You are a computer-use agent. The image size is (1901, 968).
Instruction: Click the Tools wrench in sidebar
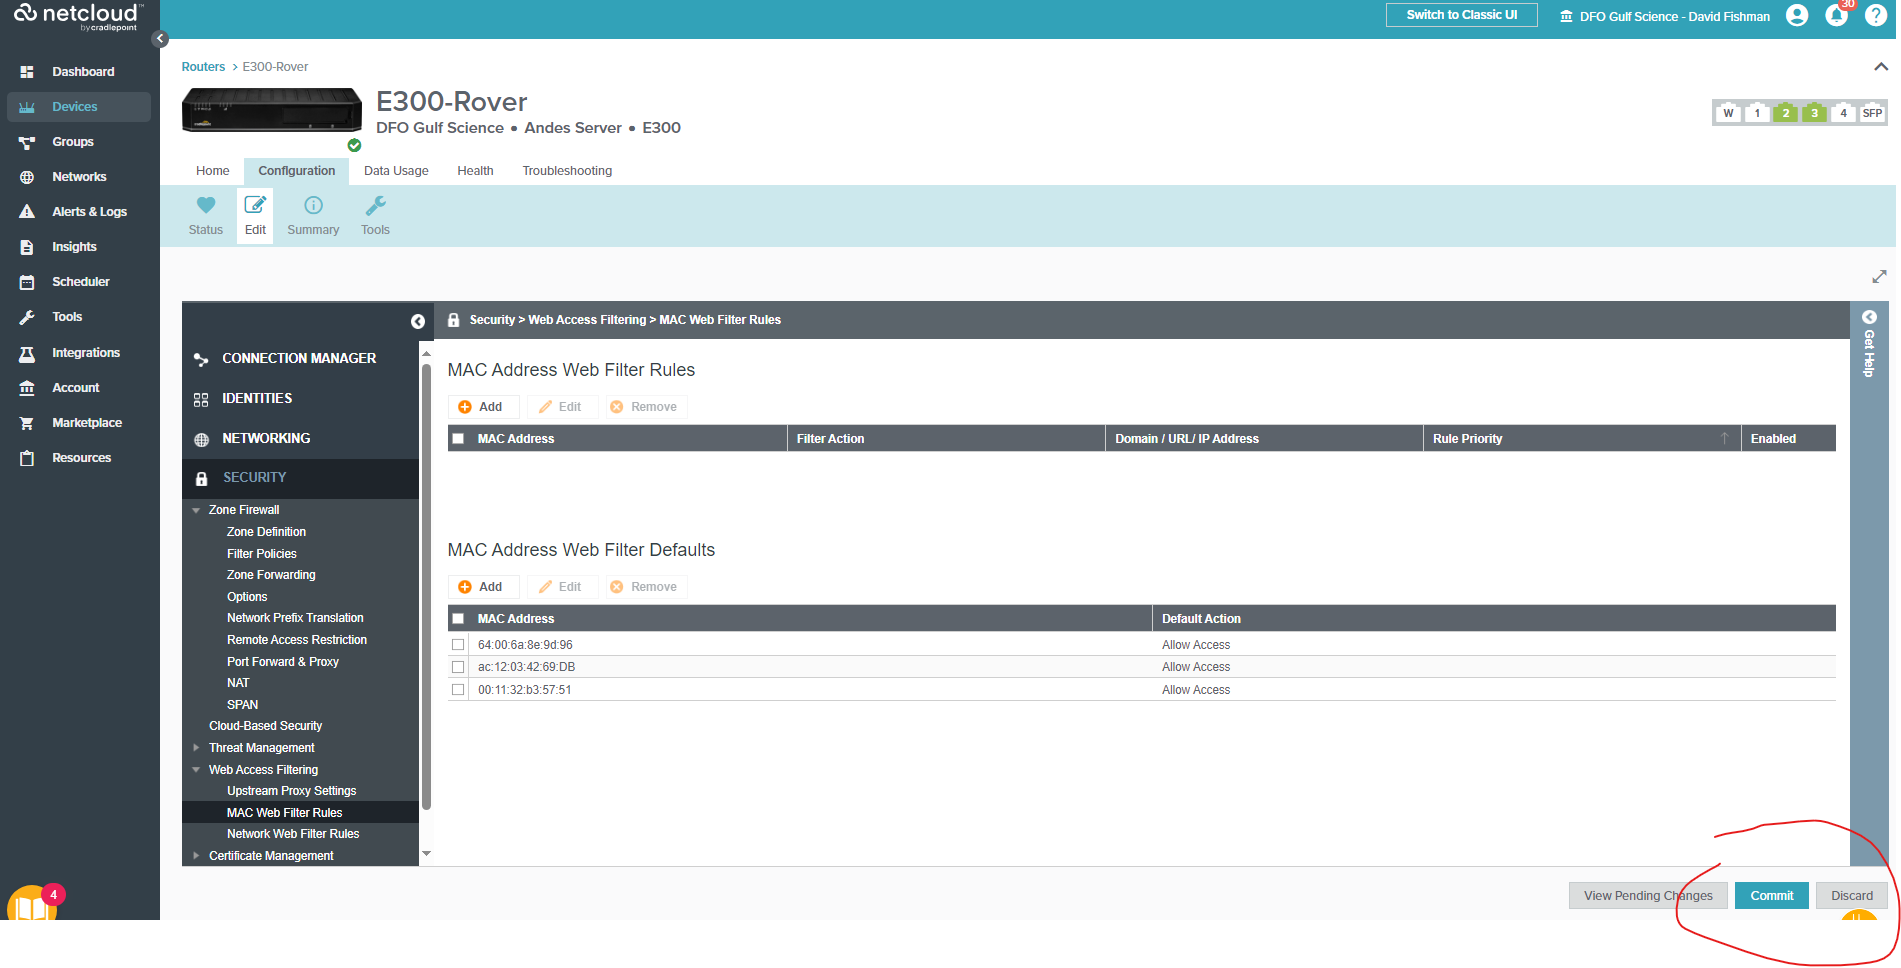pyautogui.click(x=27, y=317)
